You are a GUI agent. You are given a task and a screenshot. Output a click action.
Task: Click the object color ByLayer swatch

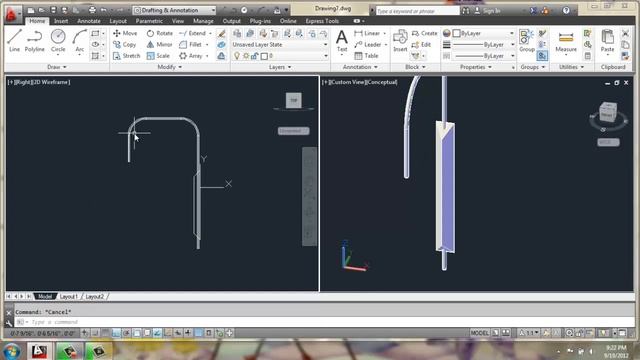pyautogui.click(x=456, y=33)
